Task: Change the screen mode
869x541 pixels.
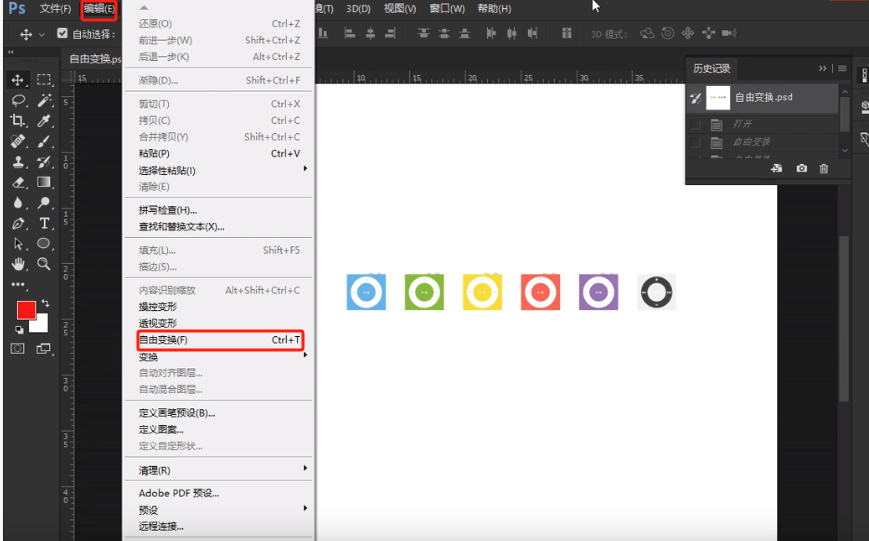Action: [43, 349]
